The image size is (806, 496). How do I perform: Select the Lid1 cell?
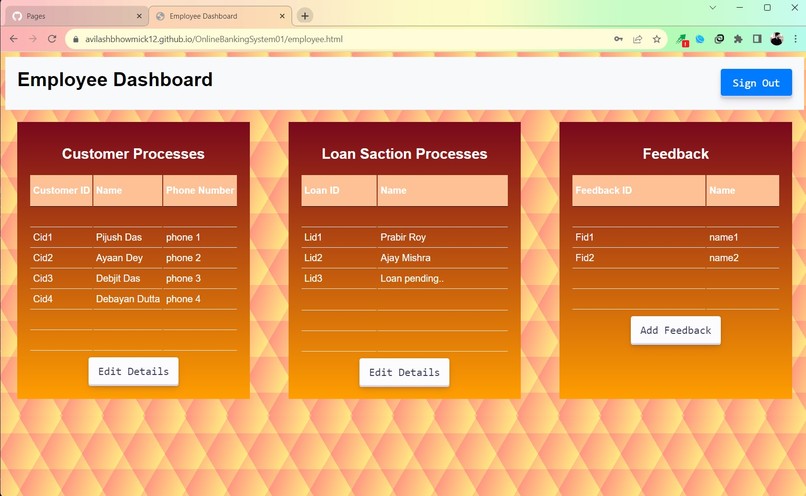339,237
